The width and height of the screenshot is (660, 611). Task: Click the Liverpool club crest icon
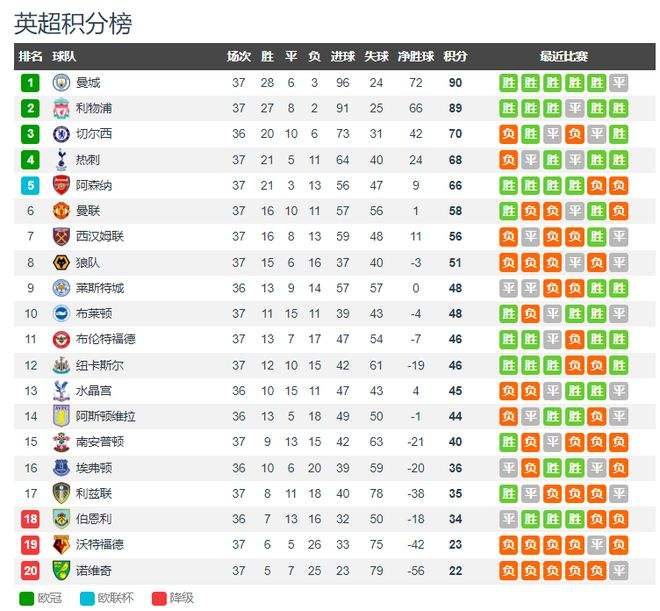click(x=61, y=109)
